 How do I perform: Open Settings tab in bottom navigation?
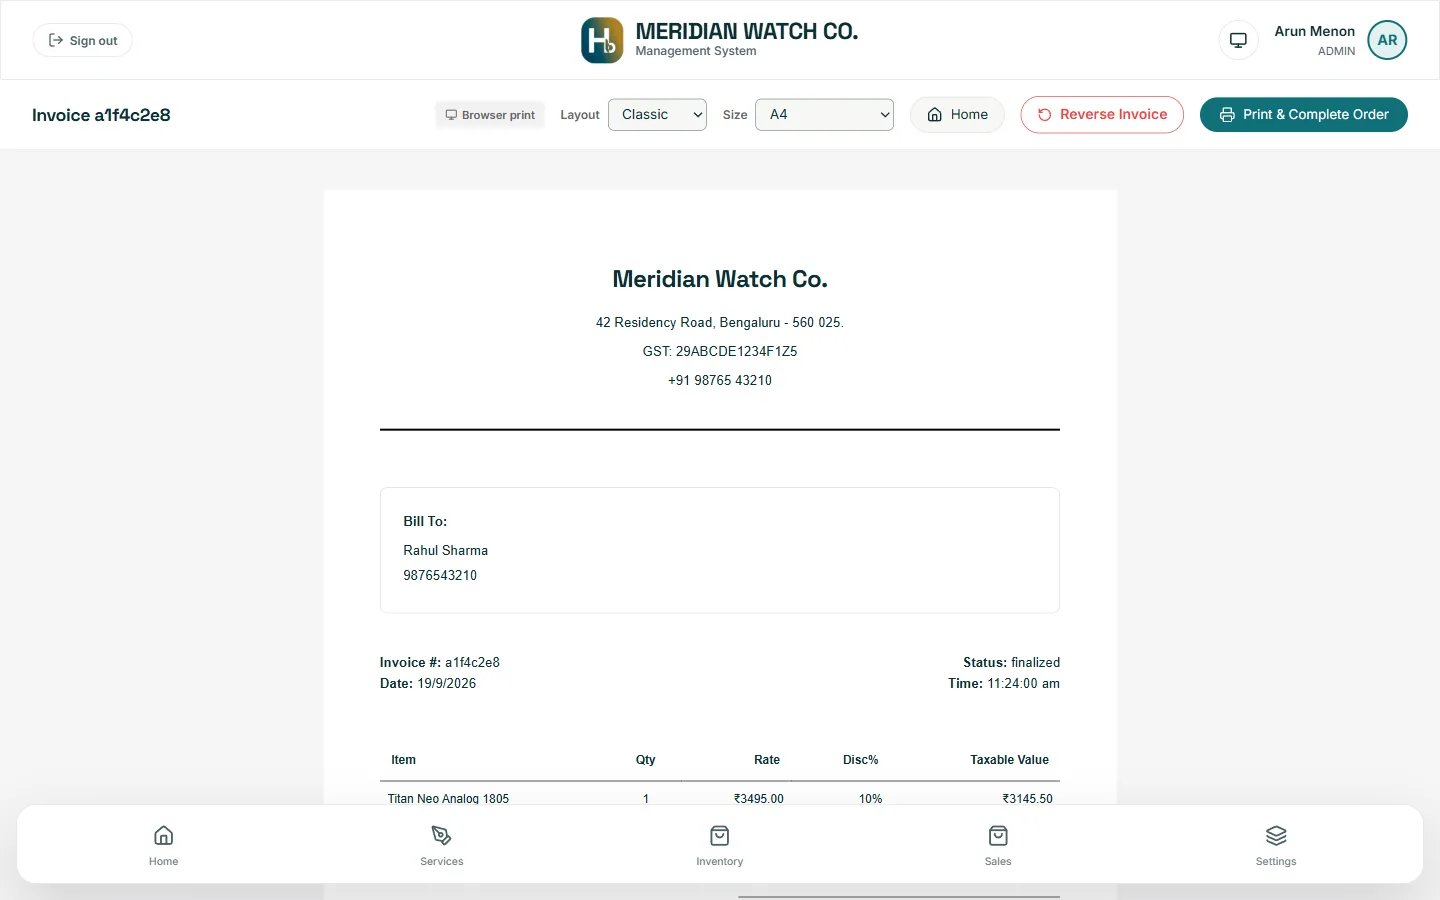click(x=1276, y=845)
